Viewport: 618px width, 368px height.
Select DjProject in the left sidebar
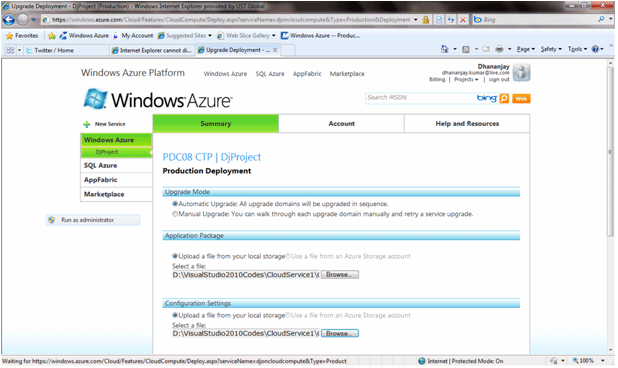pyautogui.click(x=116, y=152)
